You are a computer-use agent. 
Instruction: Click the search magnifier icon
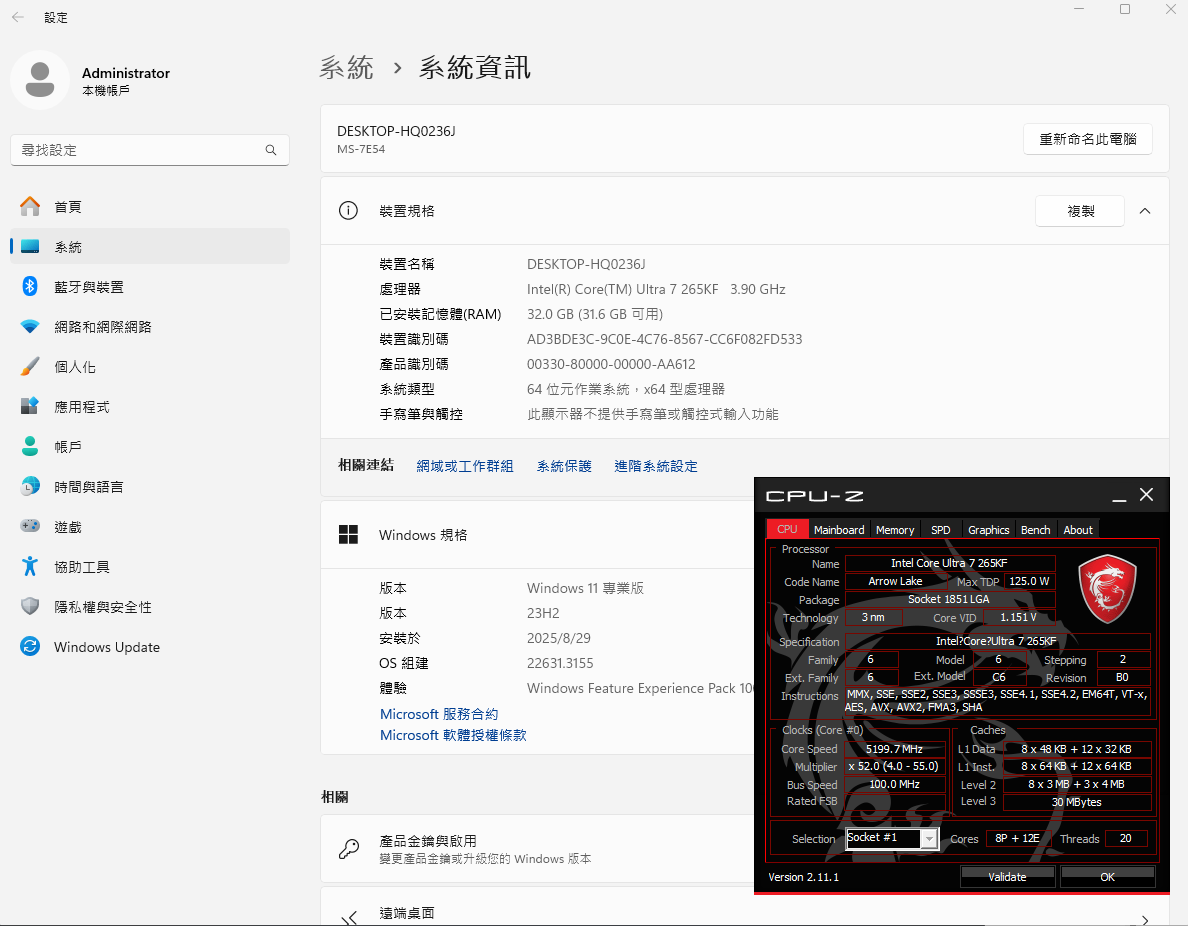270,150
